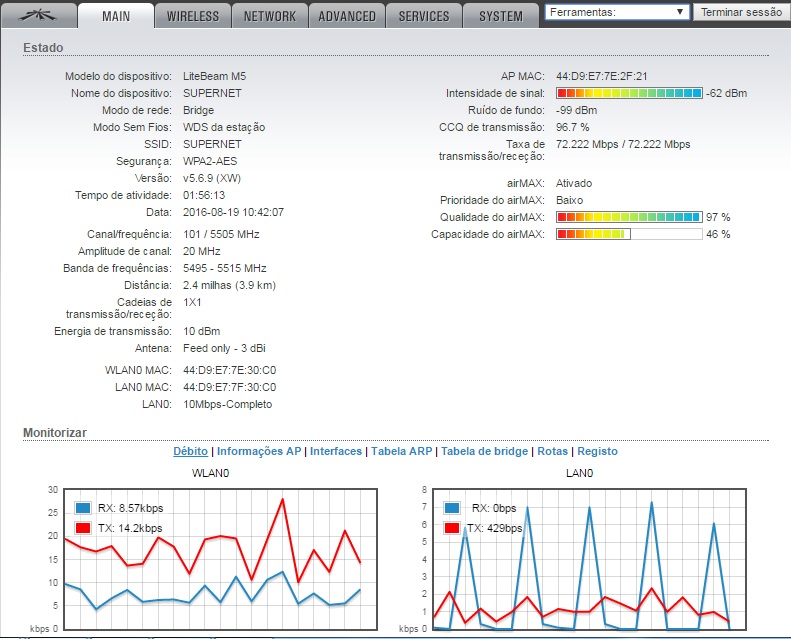
Task: Open the Rotas link
Action: tap(552, 452)
